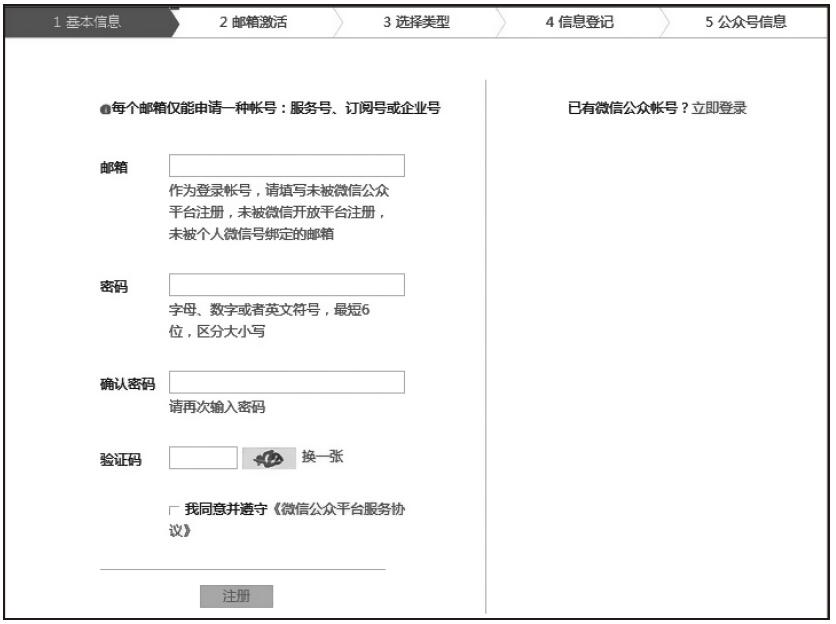Select step 4 信息登记 tab

(x=580, y=22)
